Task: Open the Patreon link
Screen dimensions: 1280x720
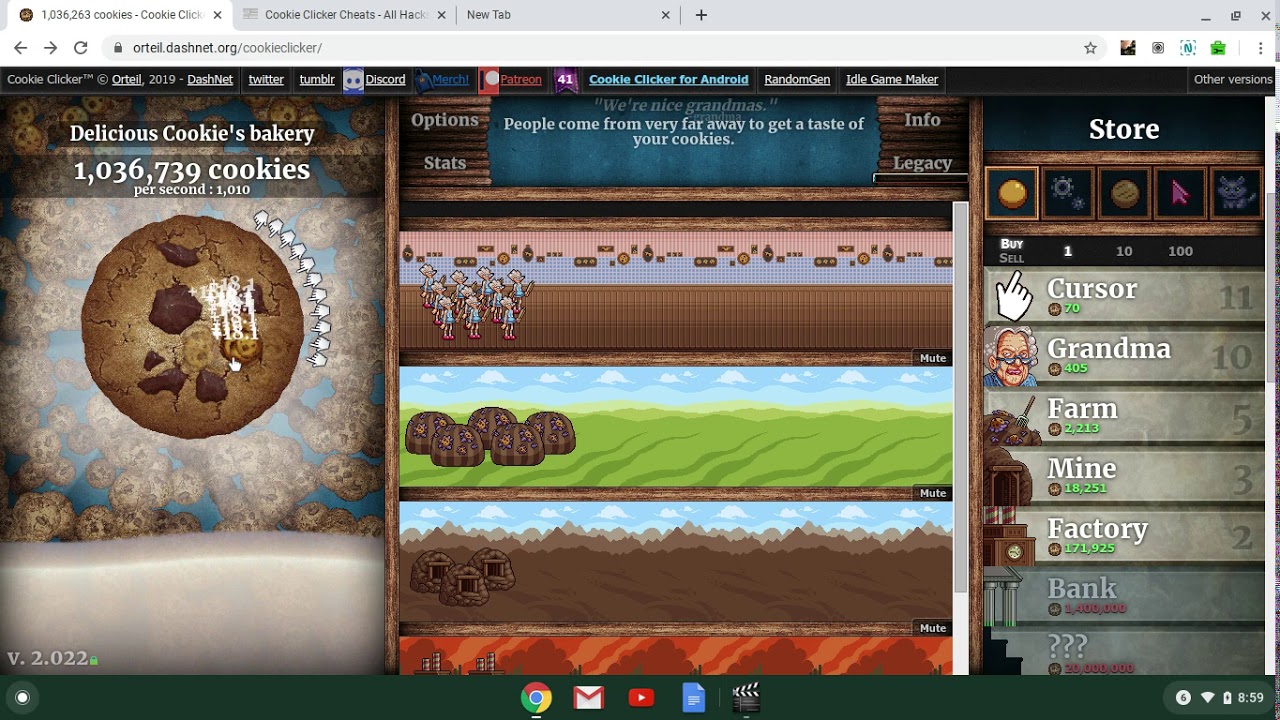Action: pyautogui.click(x=521, y=79)
